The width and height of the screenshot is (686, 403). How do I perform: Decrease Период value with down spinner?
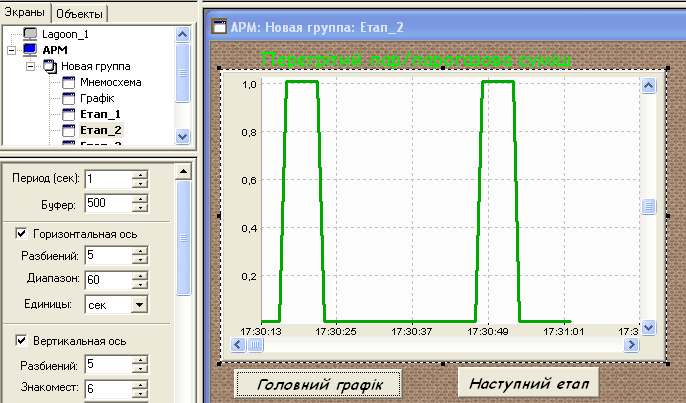140,184
